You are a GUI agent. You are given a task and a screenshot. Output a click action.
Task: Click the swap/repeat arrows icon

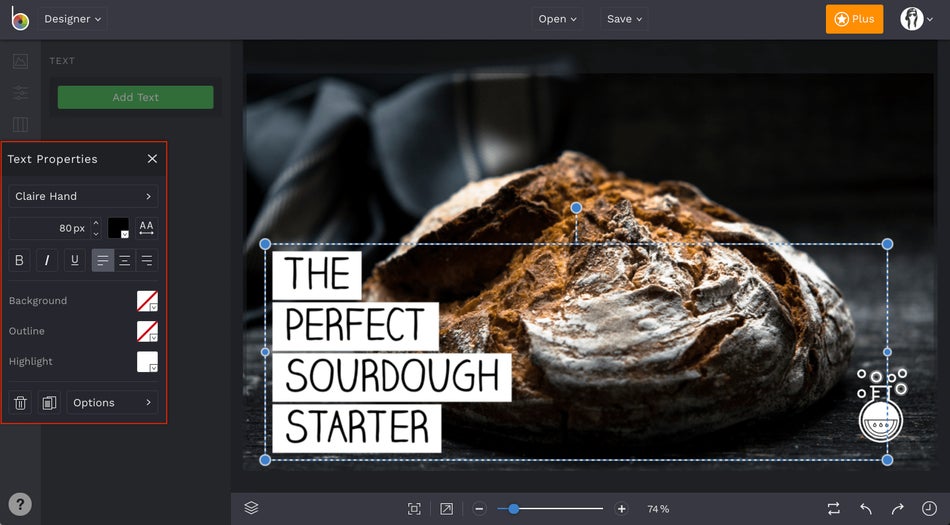834,509
